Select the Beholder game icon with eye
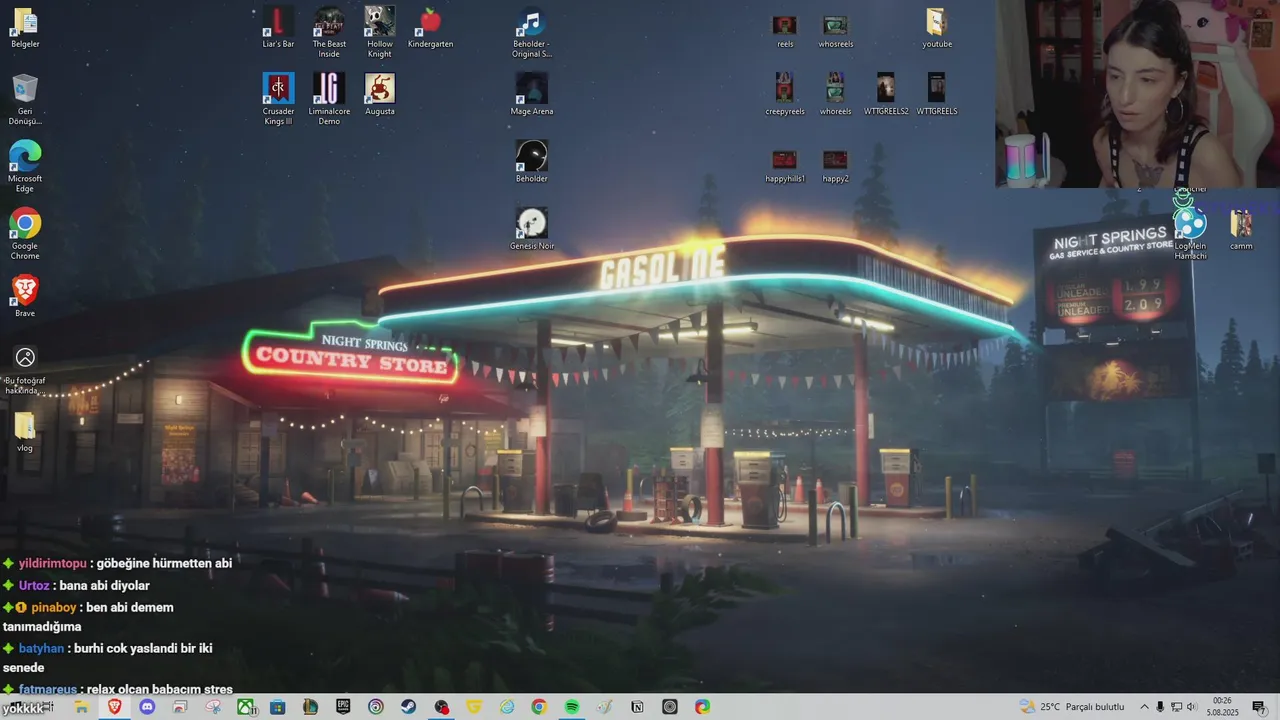 [532, 161]
